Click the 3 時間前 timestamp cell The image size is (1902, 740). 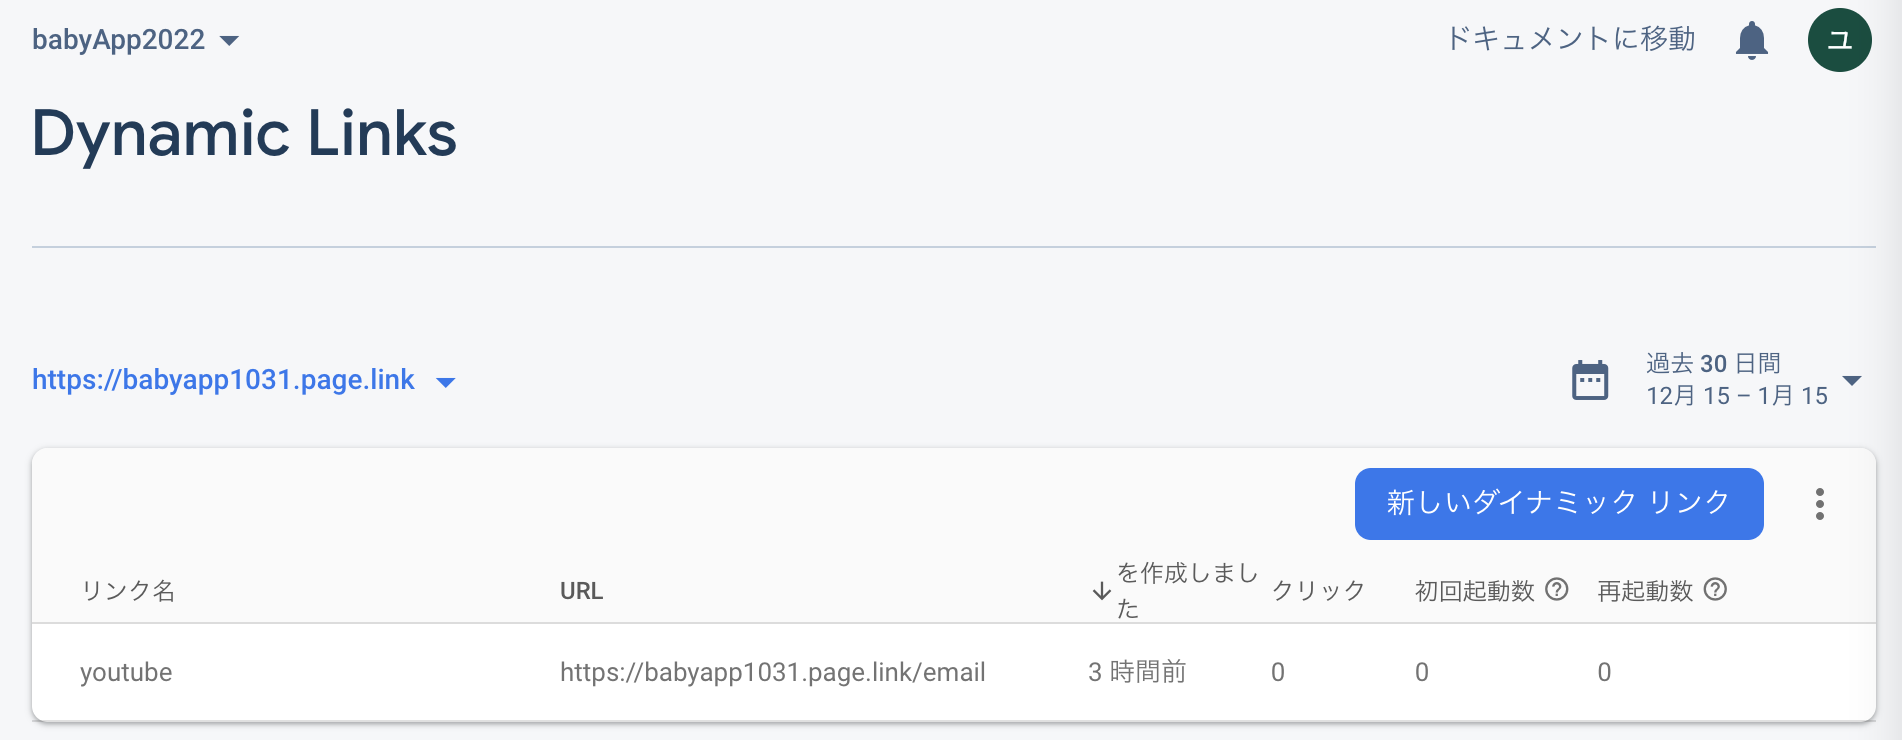(x=1134, y=672)
